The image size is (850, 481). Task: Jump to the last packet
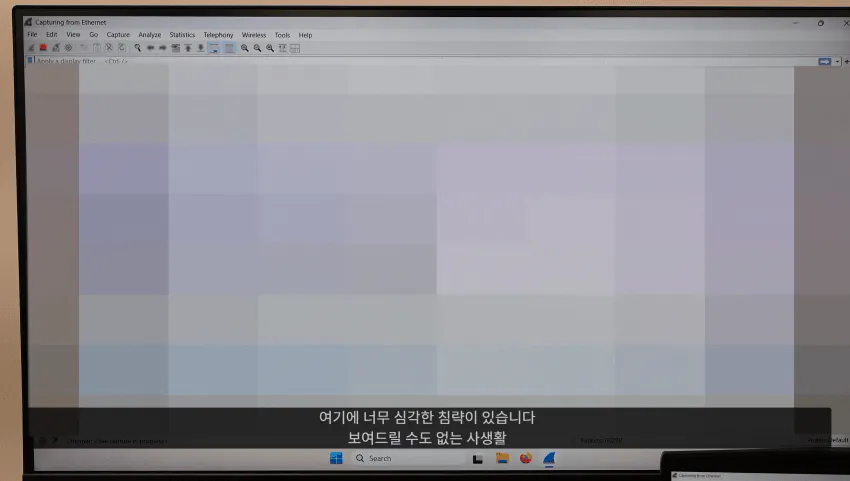click(x=201, y=48)
